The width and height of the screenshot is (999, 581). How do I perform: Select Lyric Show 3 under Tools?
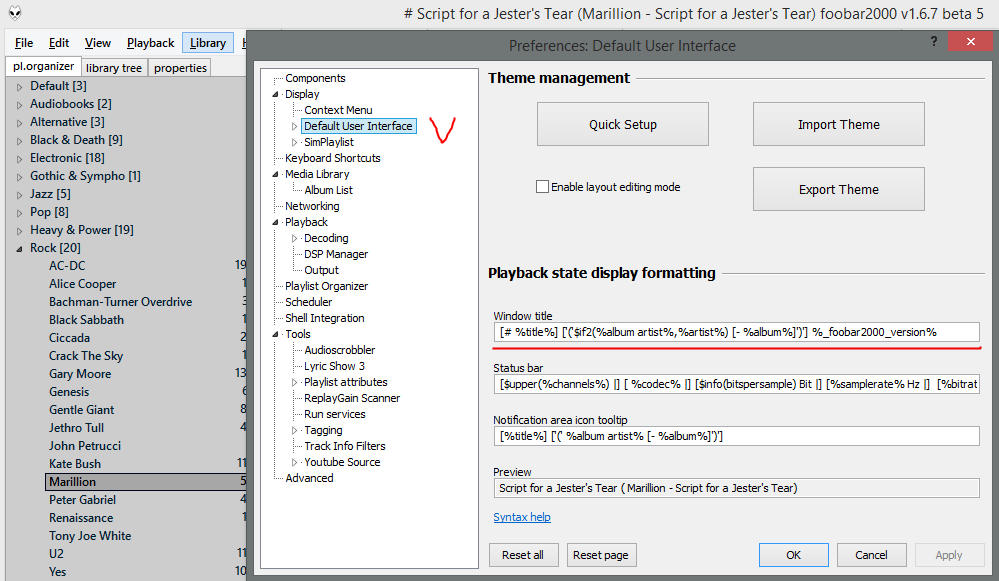pyautogui.click(x=334, y=366)
